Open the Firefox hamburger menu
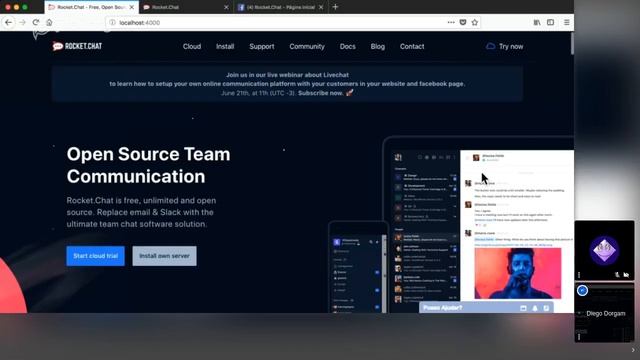 point(567,22)
